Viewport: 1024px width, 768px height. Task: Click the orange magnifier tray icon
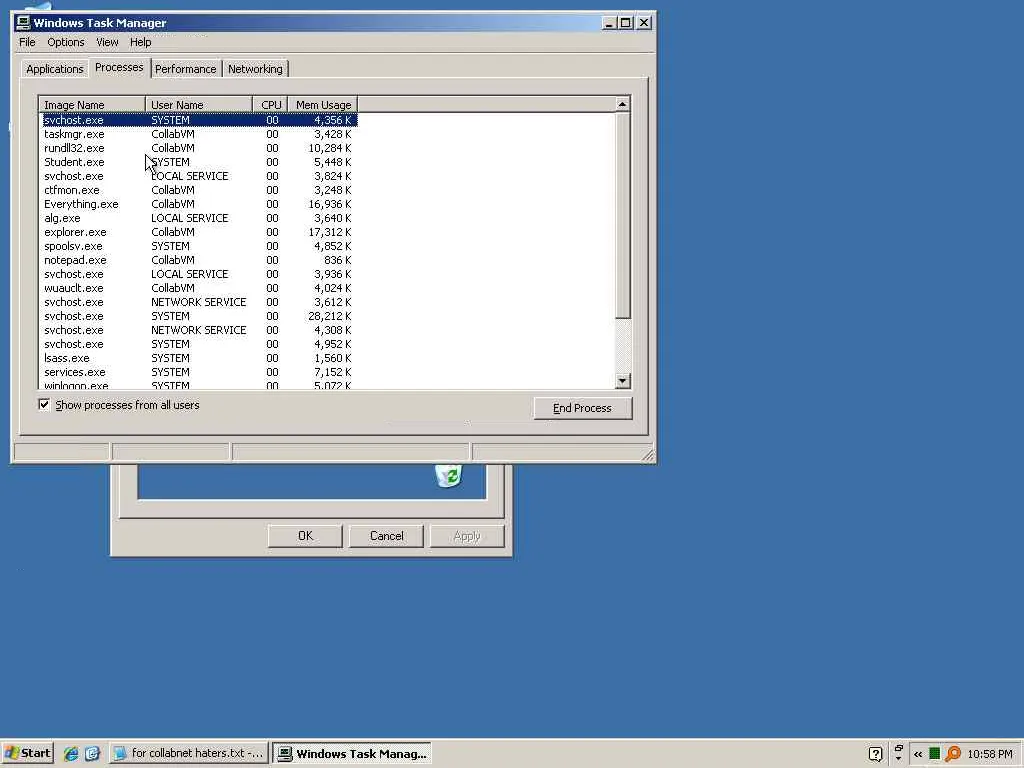point(953,754)
